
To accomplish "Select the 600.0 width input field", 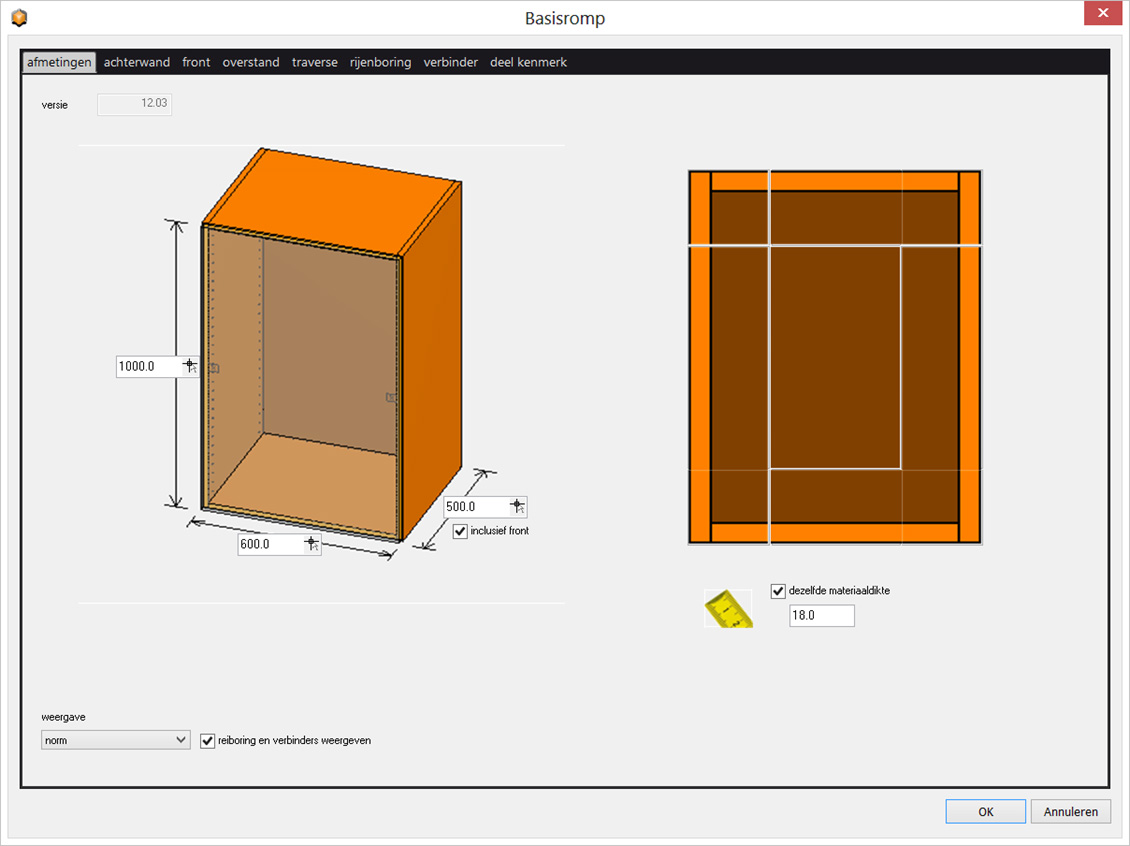I will pyautogui.click(x=272, y=544).
